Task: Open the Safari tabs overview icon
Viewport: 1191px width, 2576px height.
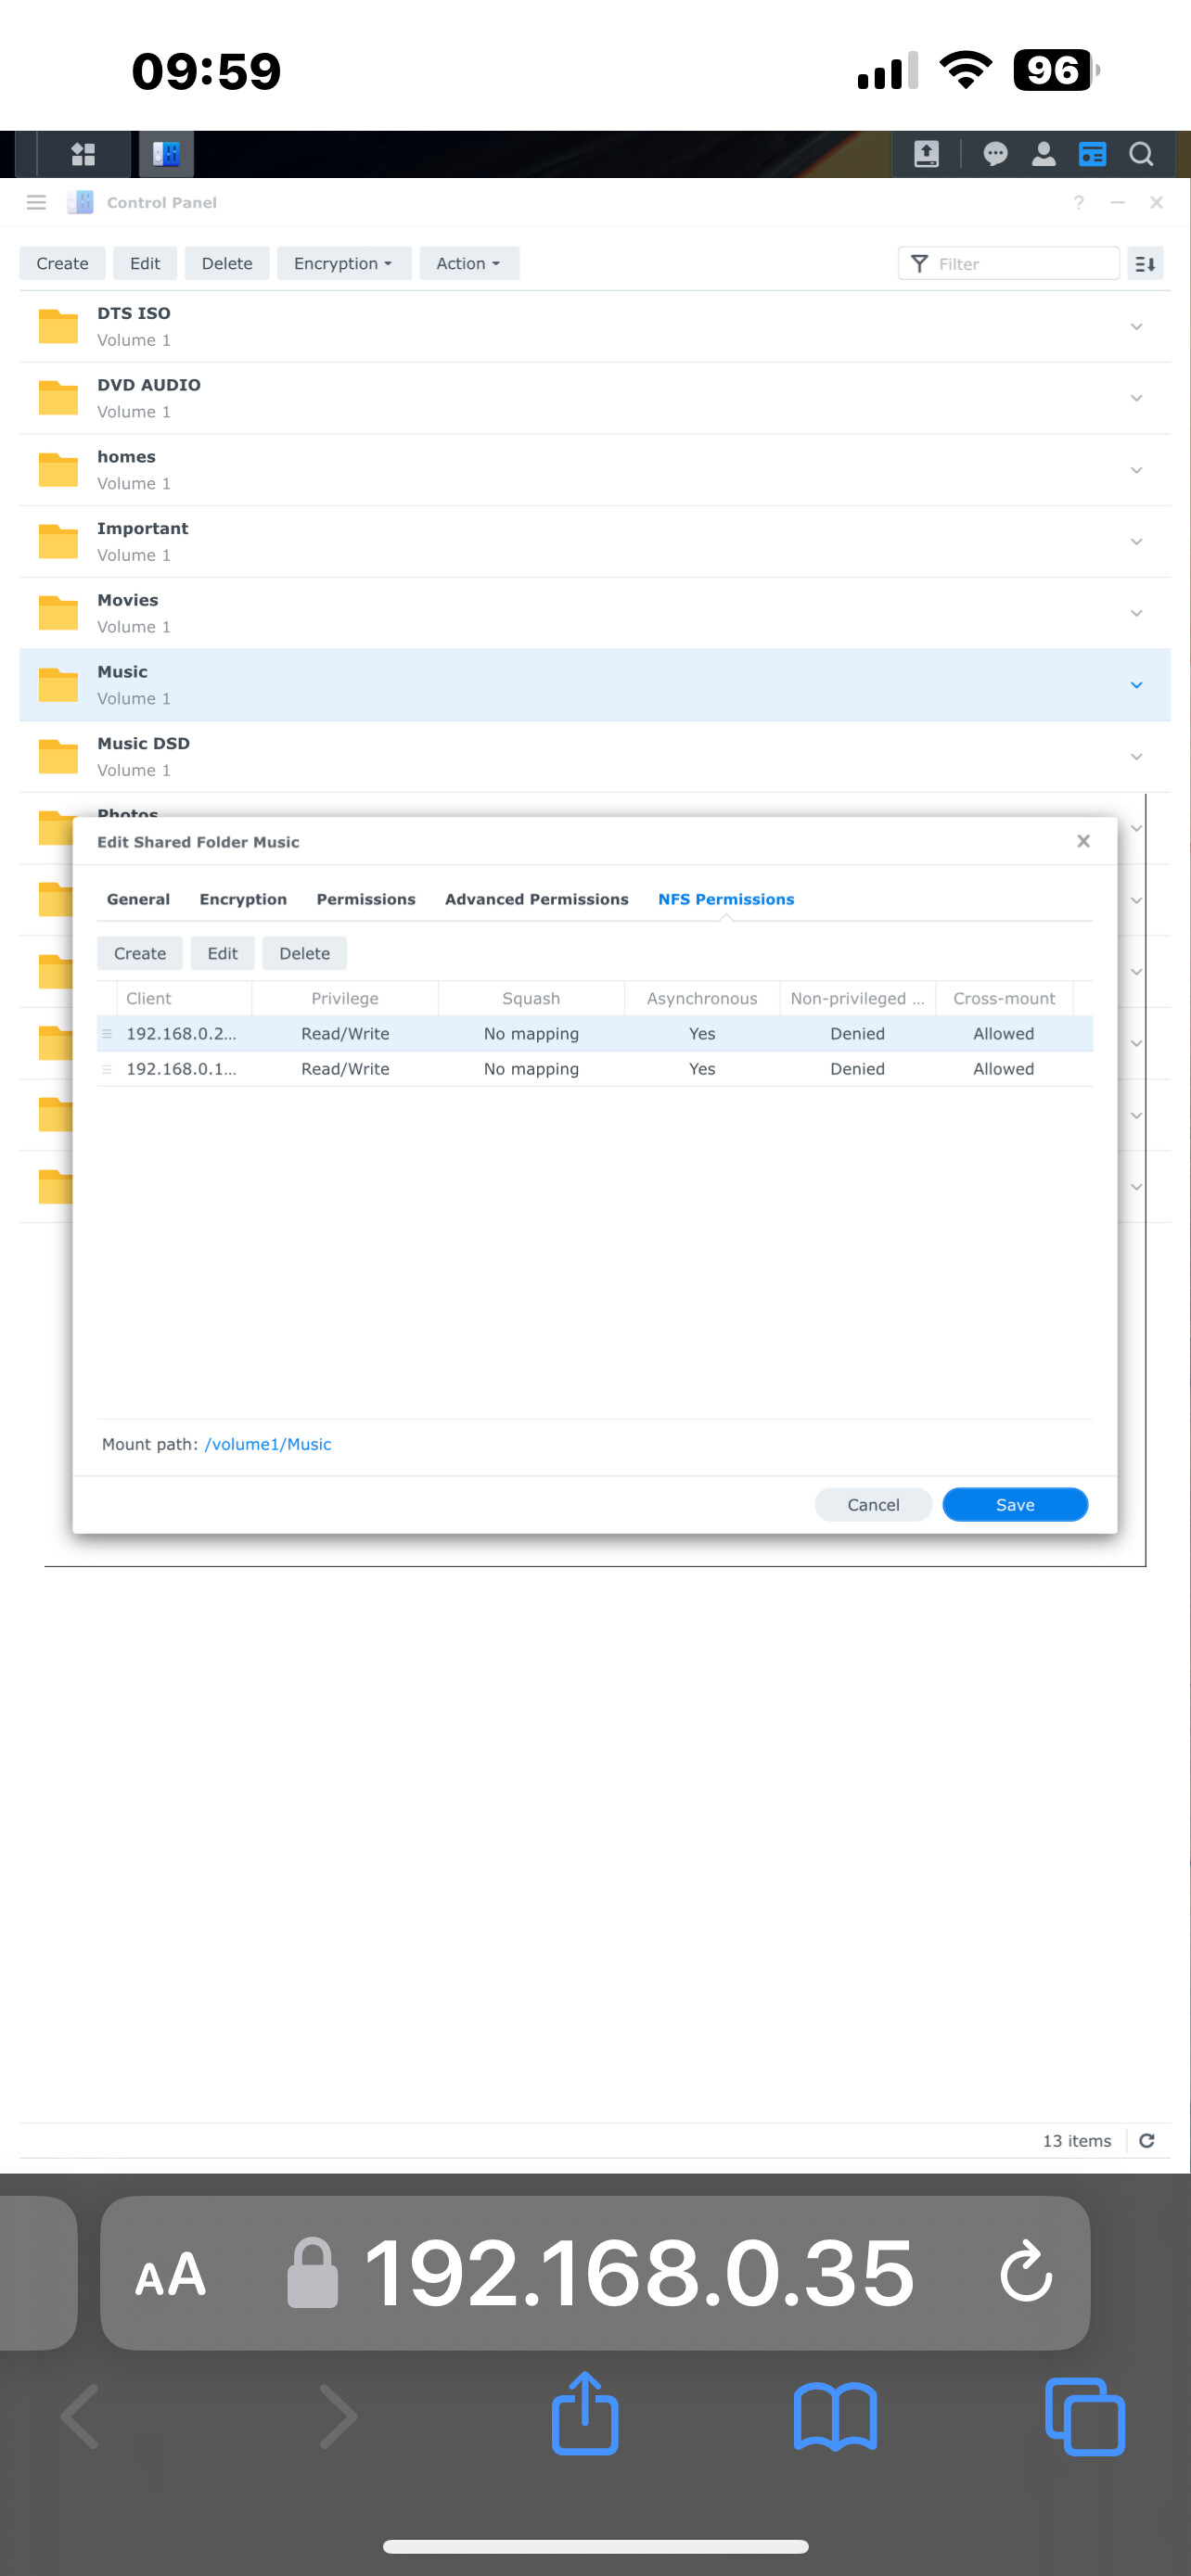Action: pyautogui.click(x=1085, y=2417)
